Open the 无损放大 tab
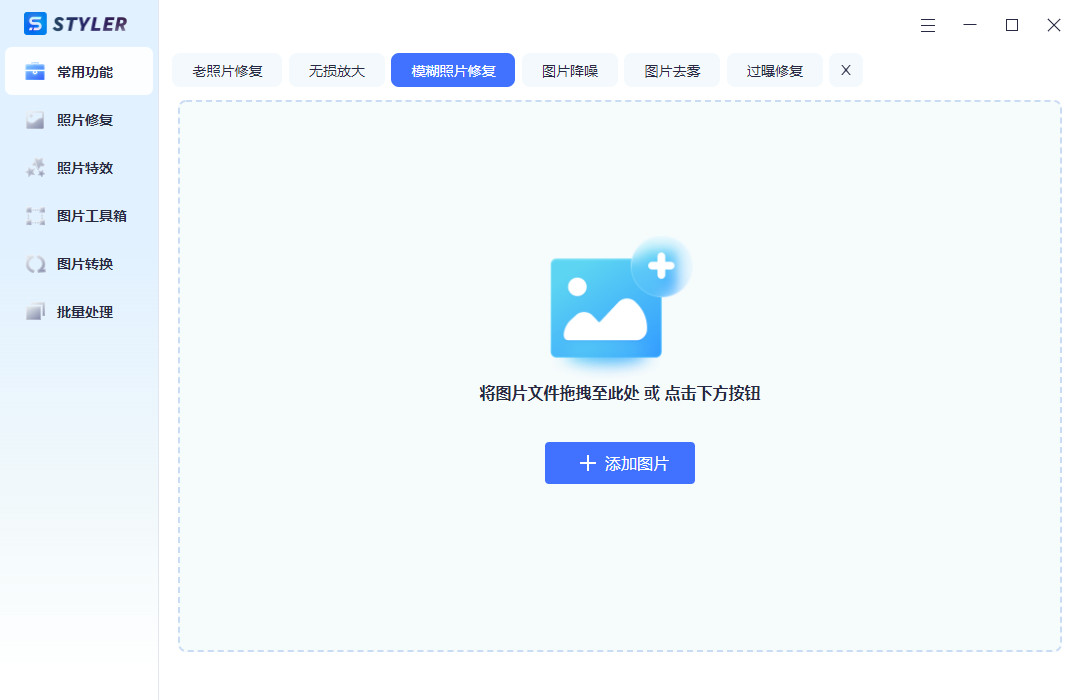 pos(335,70)
